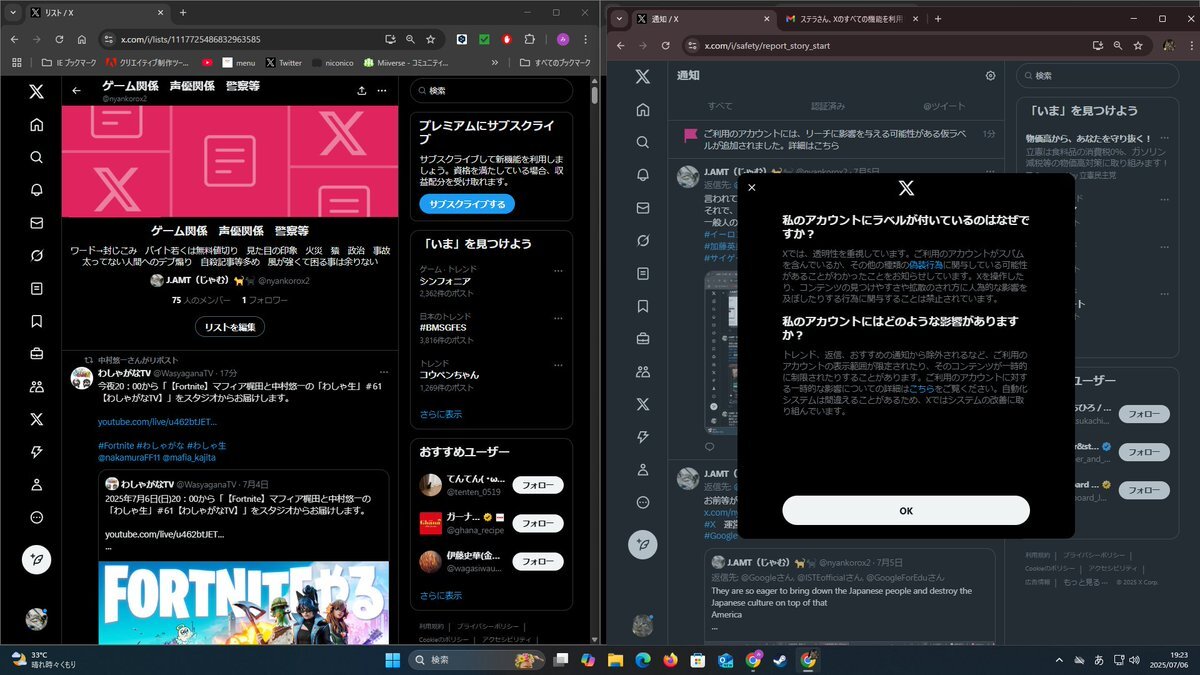Open the apps grid in the bookmarks bar
The width and height of the screenshot is (1200, 675).
tap(16, 62)
